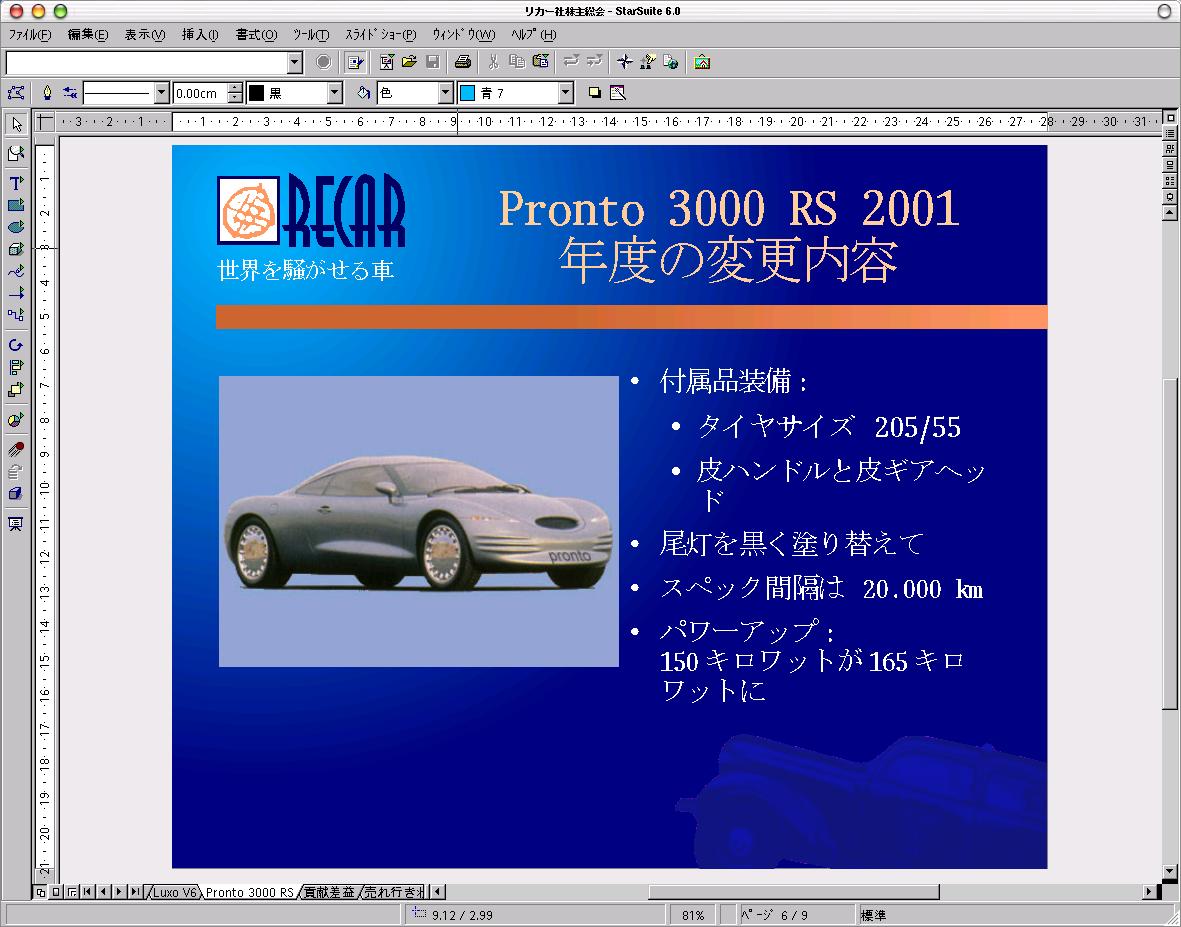The height and width of the screenshot is (927, 1181).
Task: Click the Shadow toggle icon
Action: coord(594,93)
